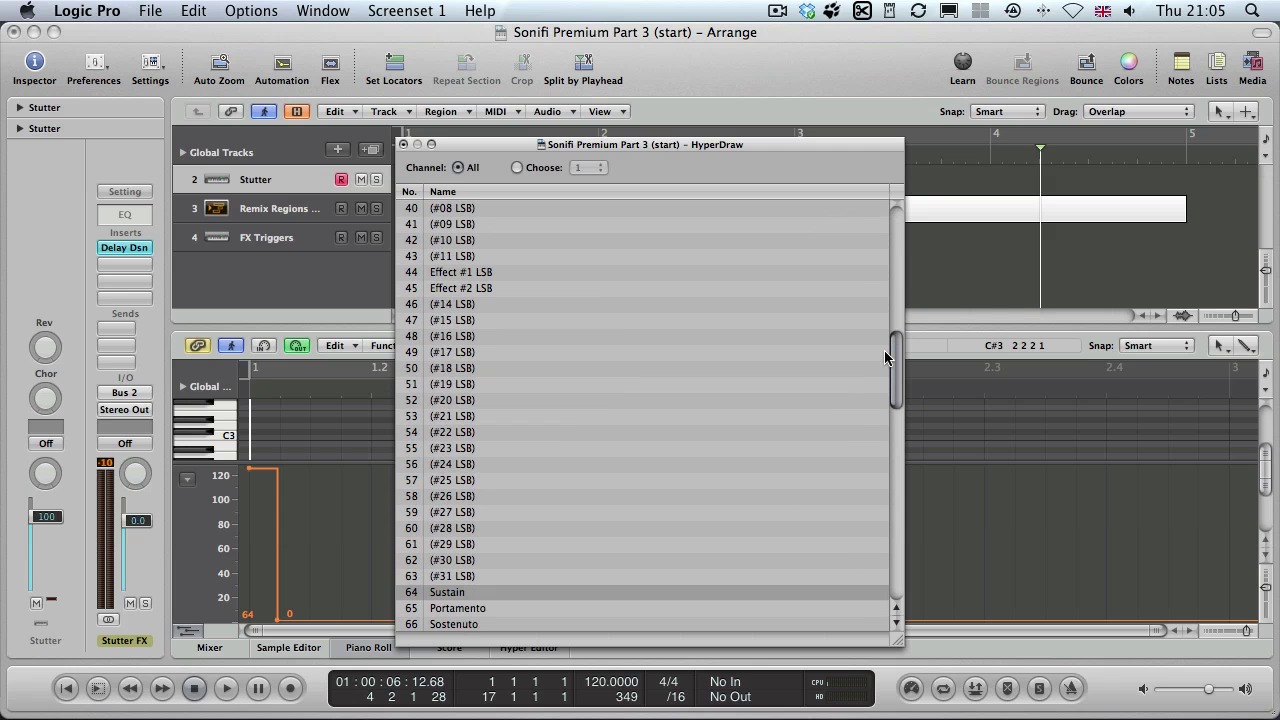Image resolution: width=1280 pixels, height=720 pixels.
Task: Select the Sustain row in HyperDraw list
Action: click(x=643, y=593)
